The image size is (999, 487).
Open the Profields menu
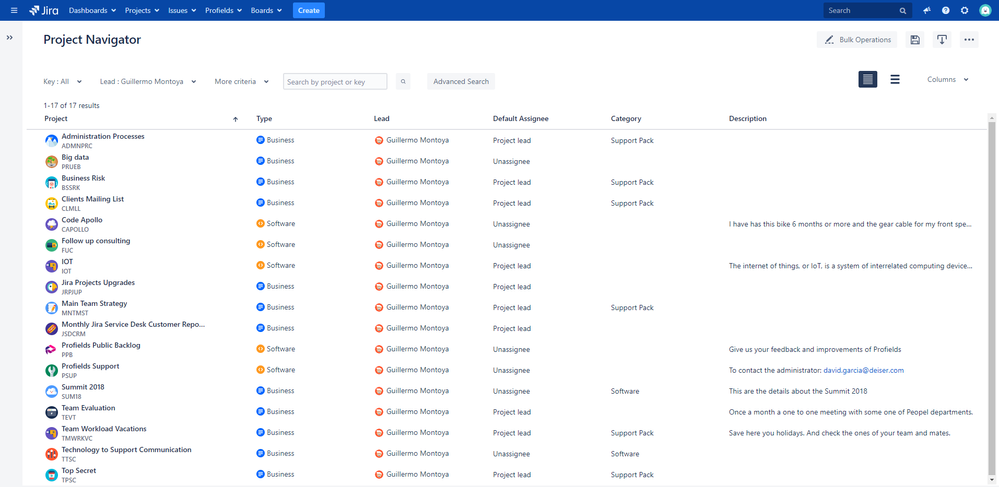[x=224, y=10]
